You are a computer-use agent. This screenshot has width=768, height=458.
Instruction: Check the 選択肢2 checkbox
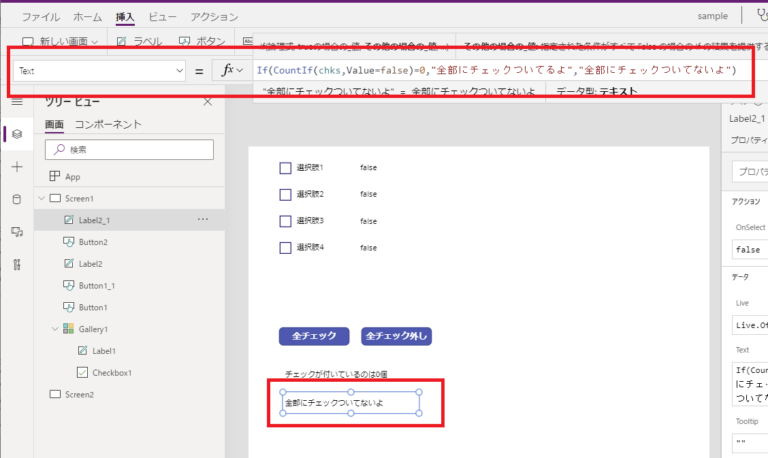click(x=286, y=194)
